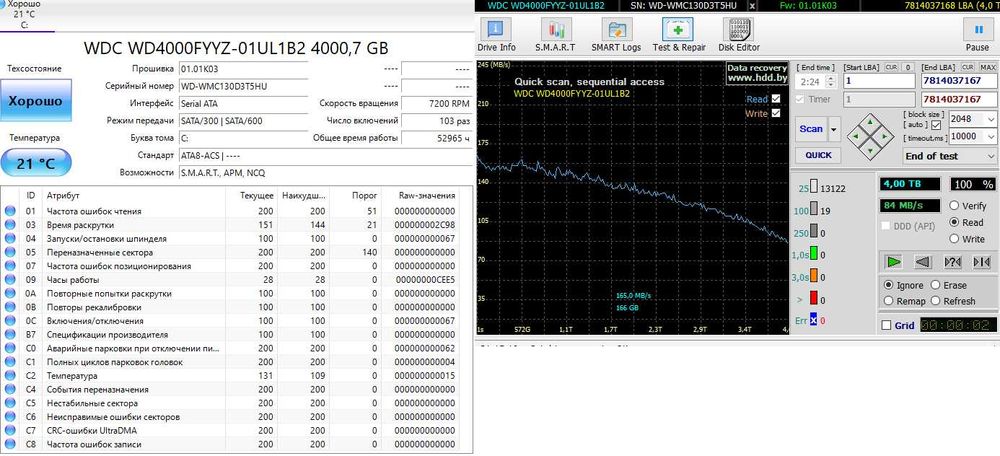1000x456 pixels.
Task: Switch to the Test & Repair section
Action: (x=679, y=34)
